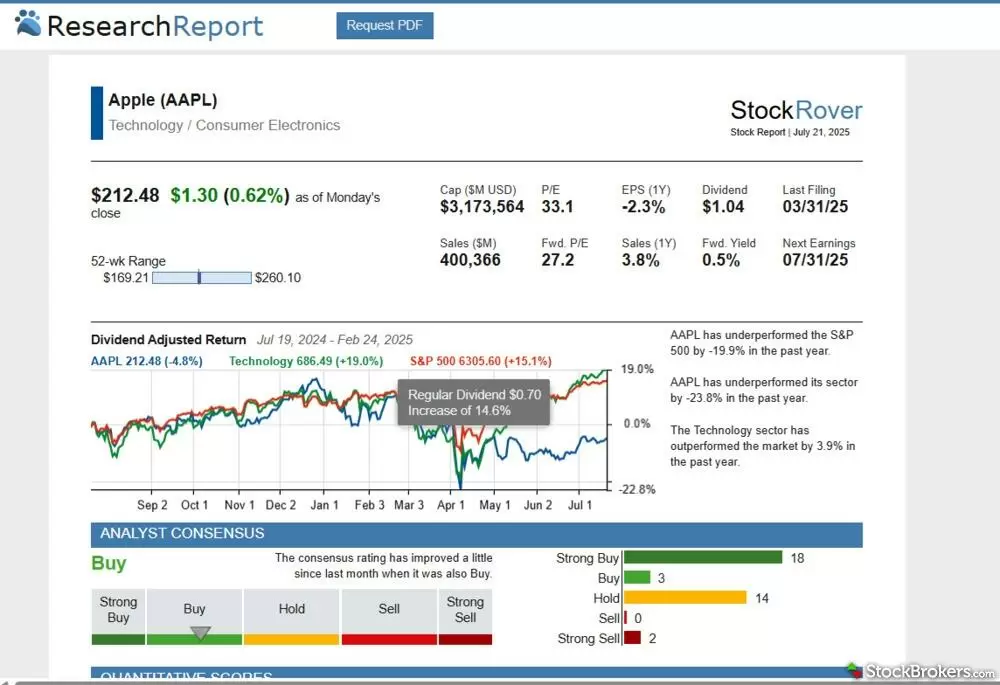Click the green Buy consensus rating text
Screen dimensions: 1000x685
(x=109, y=563)
